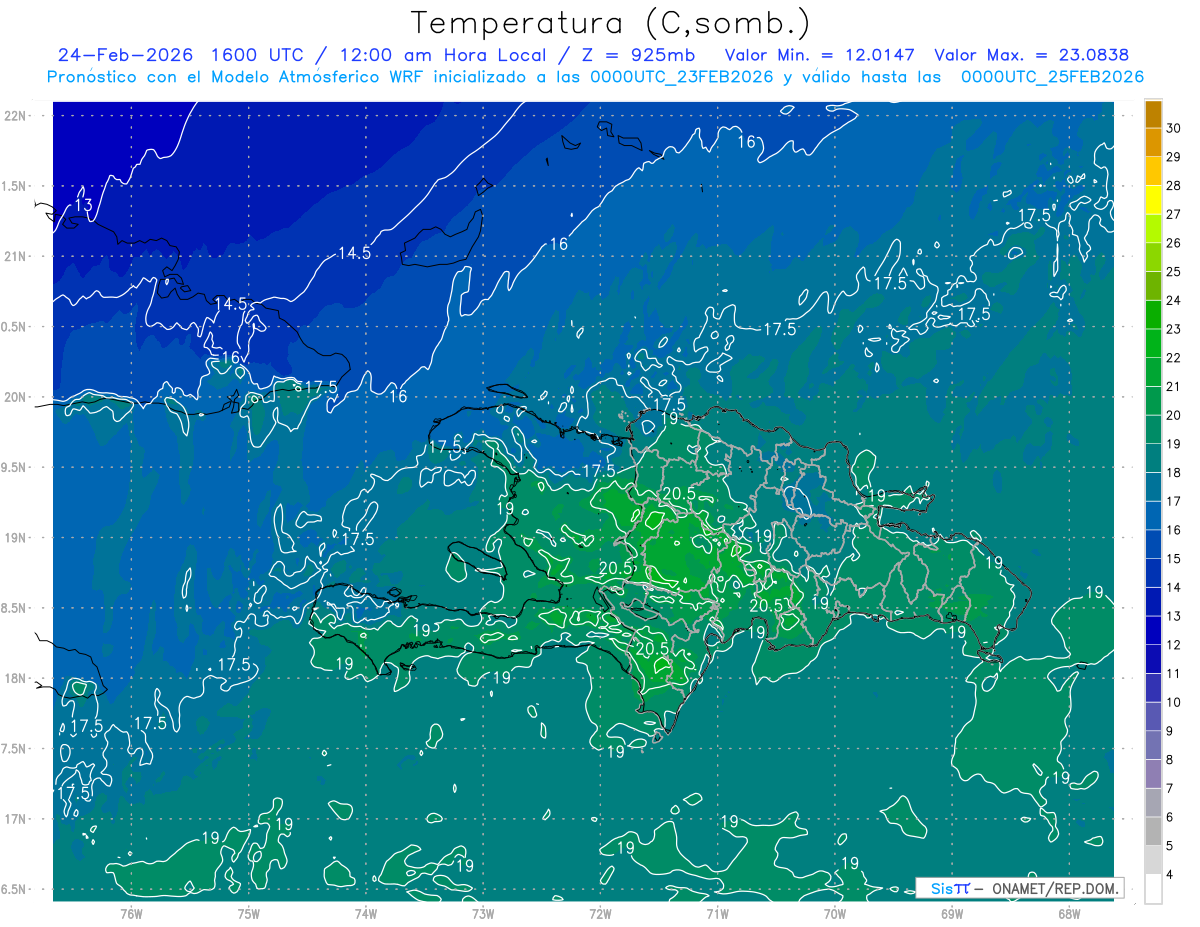This screenshot has width=1200, height=927.
Task: Click the '24' value on the color scale
Action: point(1174,300)
